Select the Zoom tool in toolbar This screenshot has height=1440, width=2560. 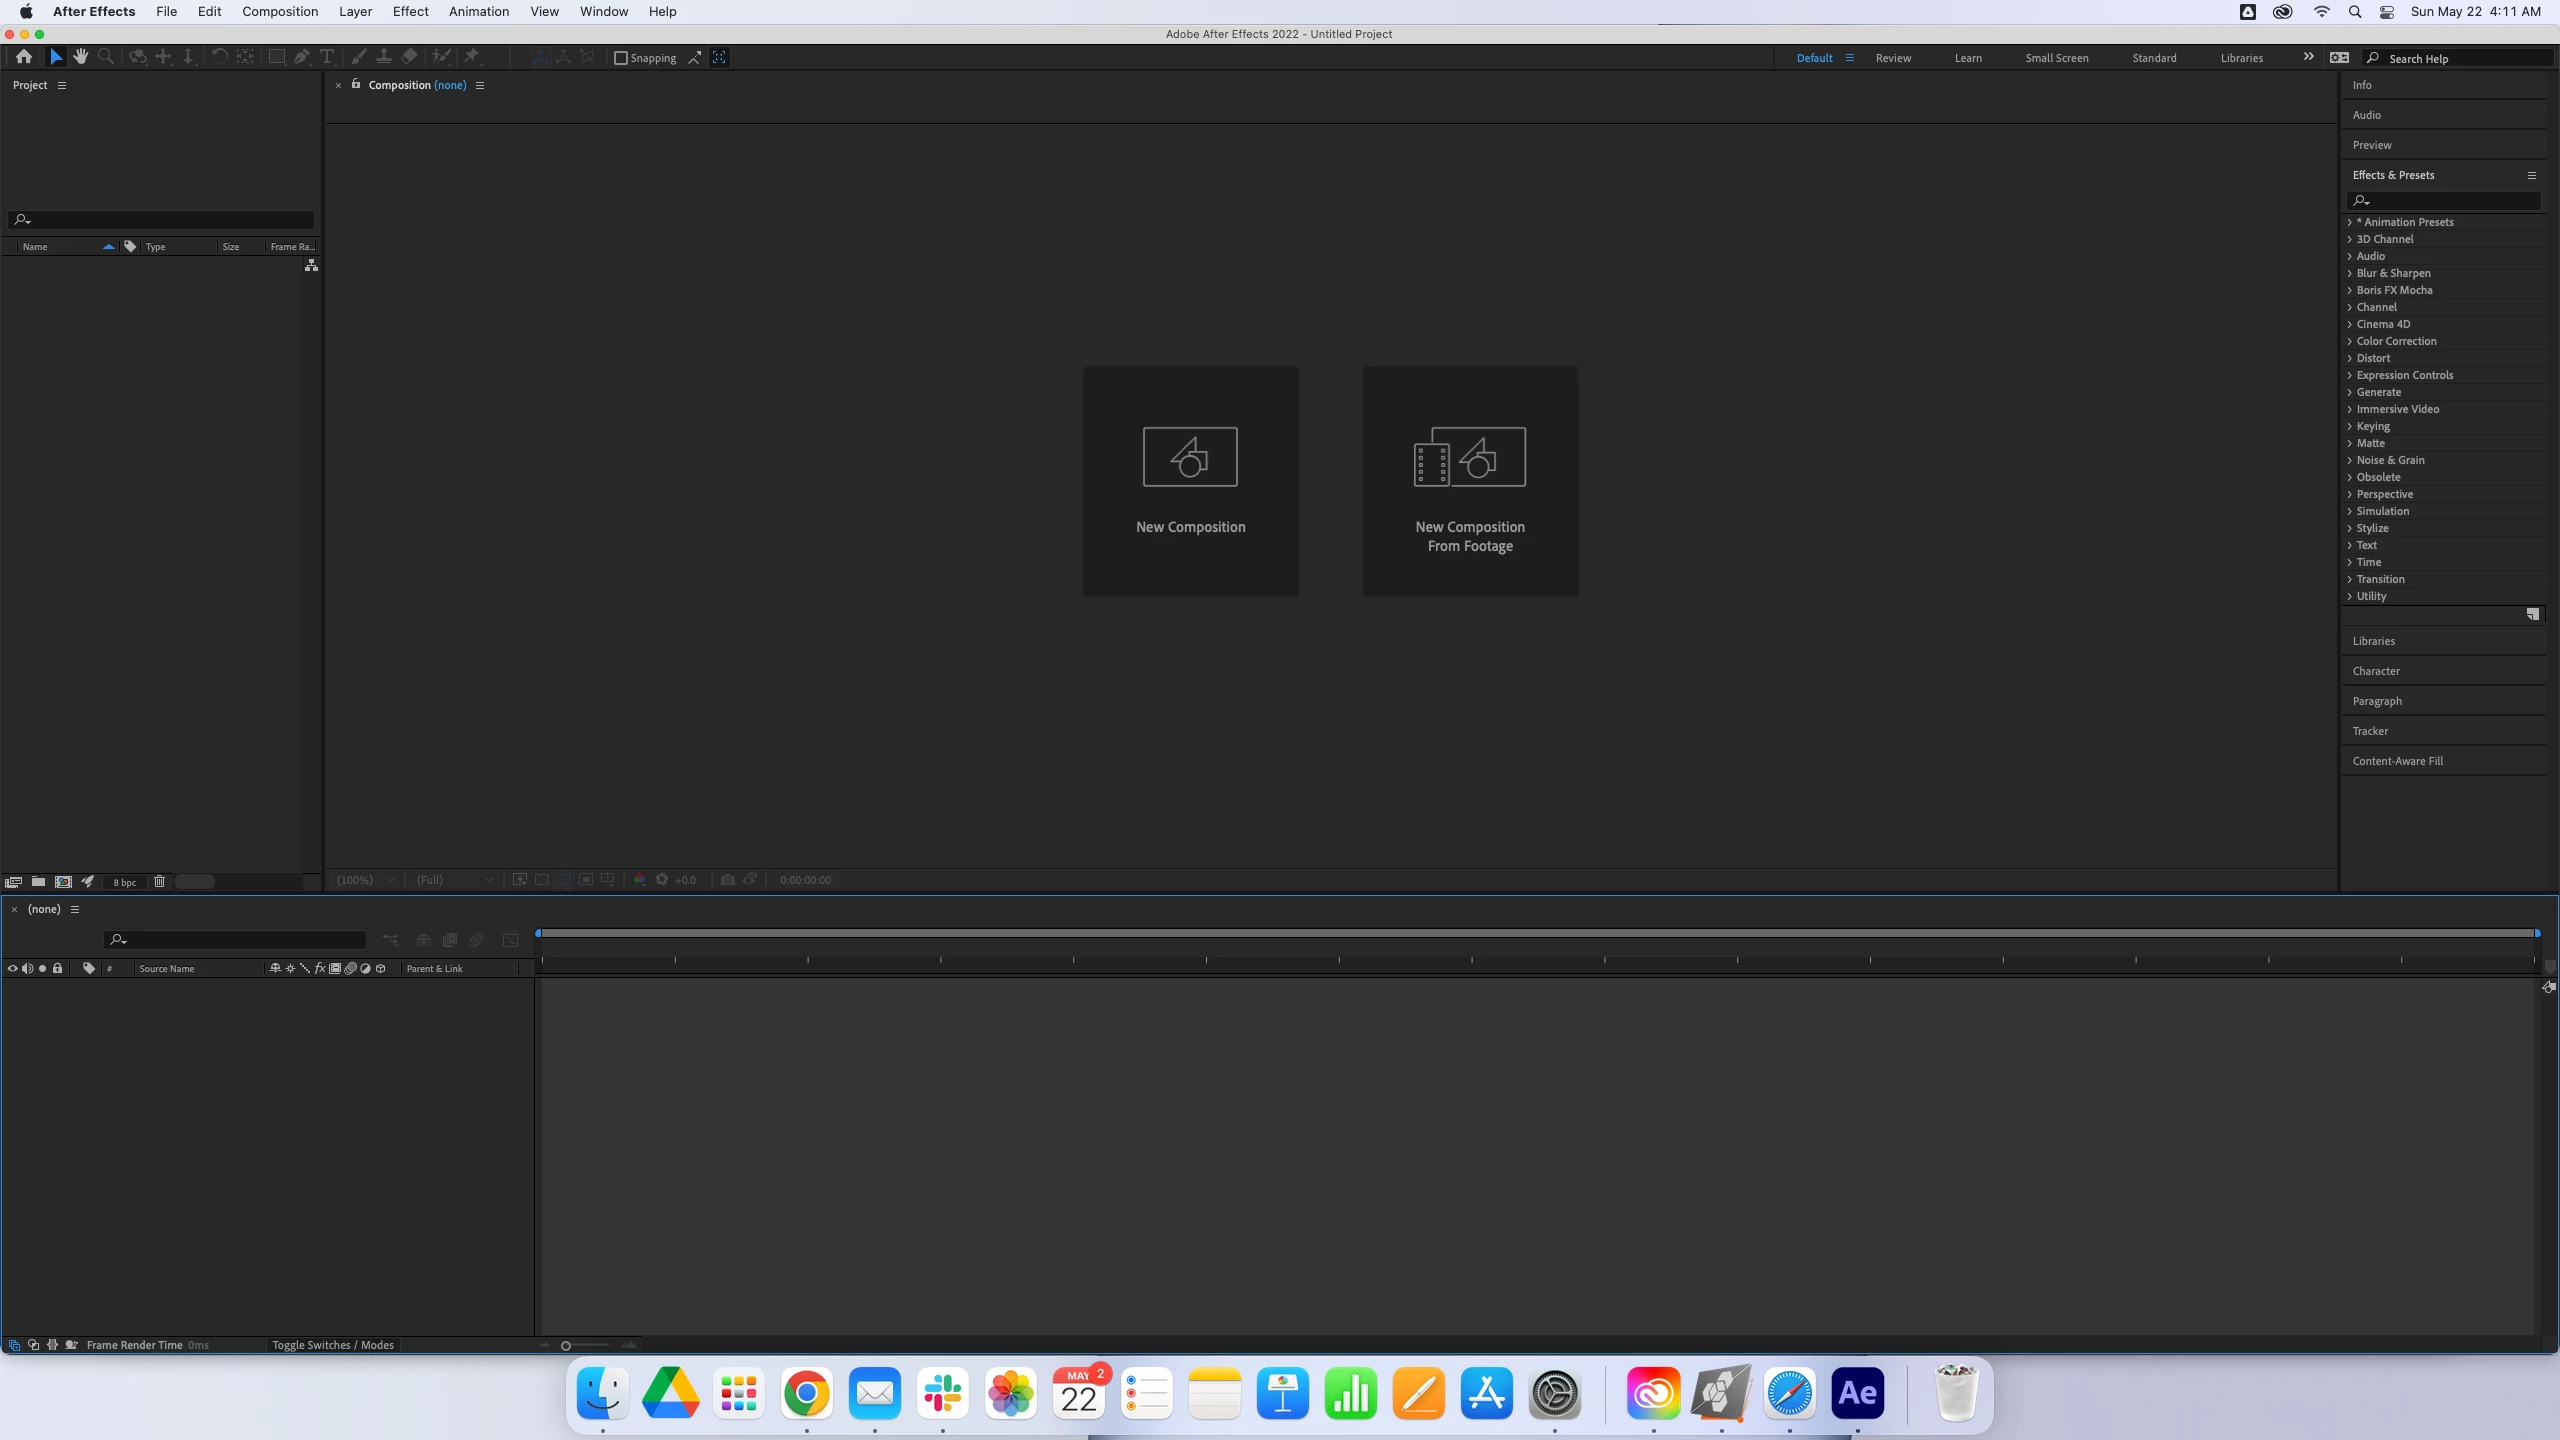(x=106, y=57)
